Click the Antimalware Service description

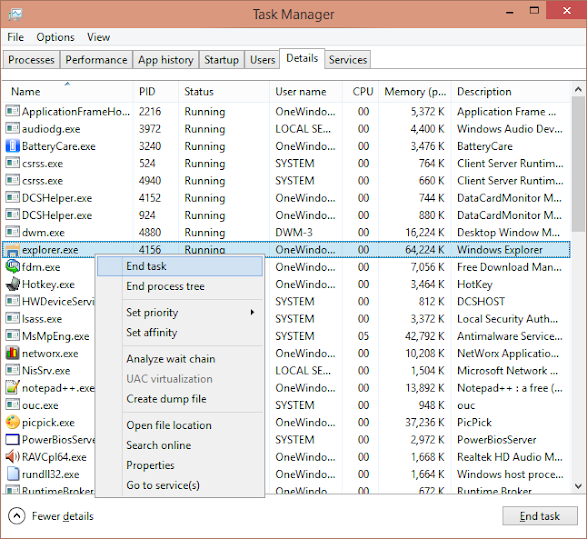[x=510, y=336]
